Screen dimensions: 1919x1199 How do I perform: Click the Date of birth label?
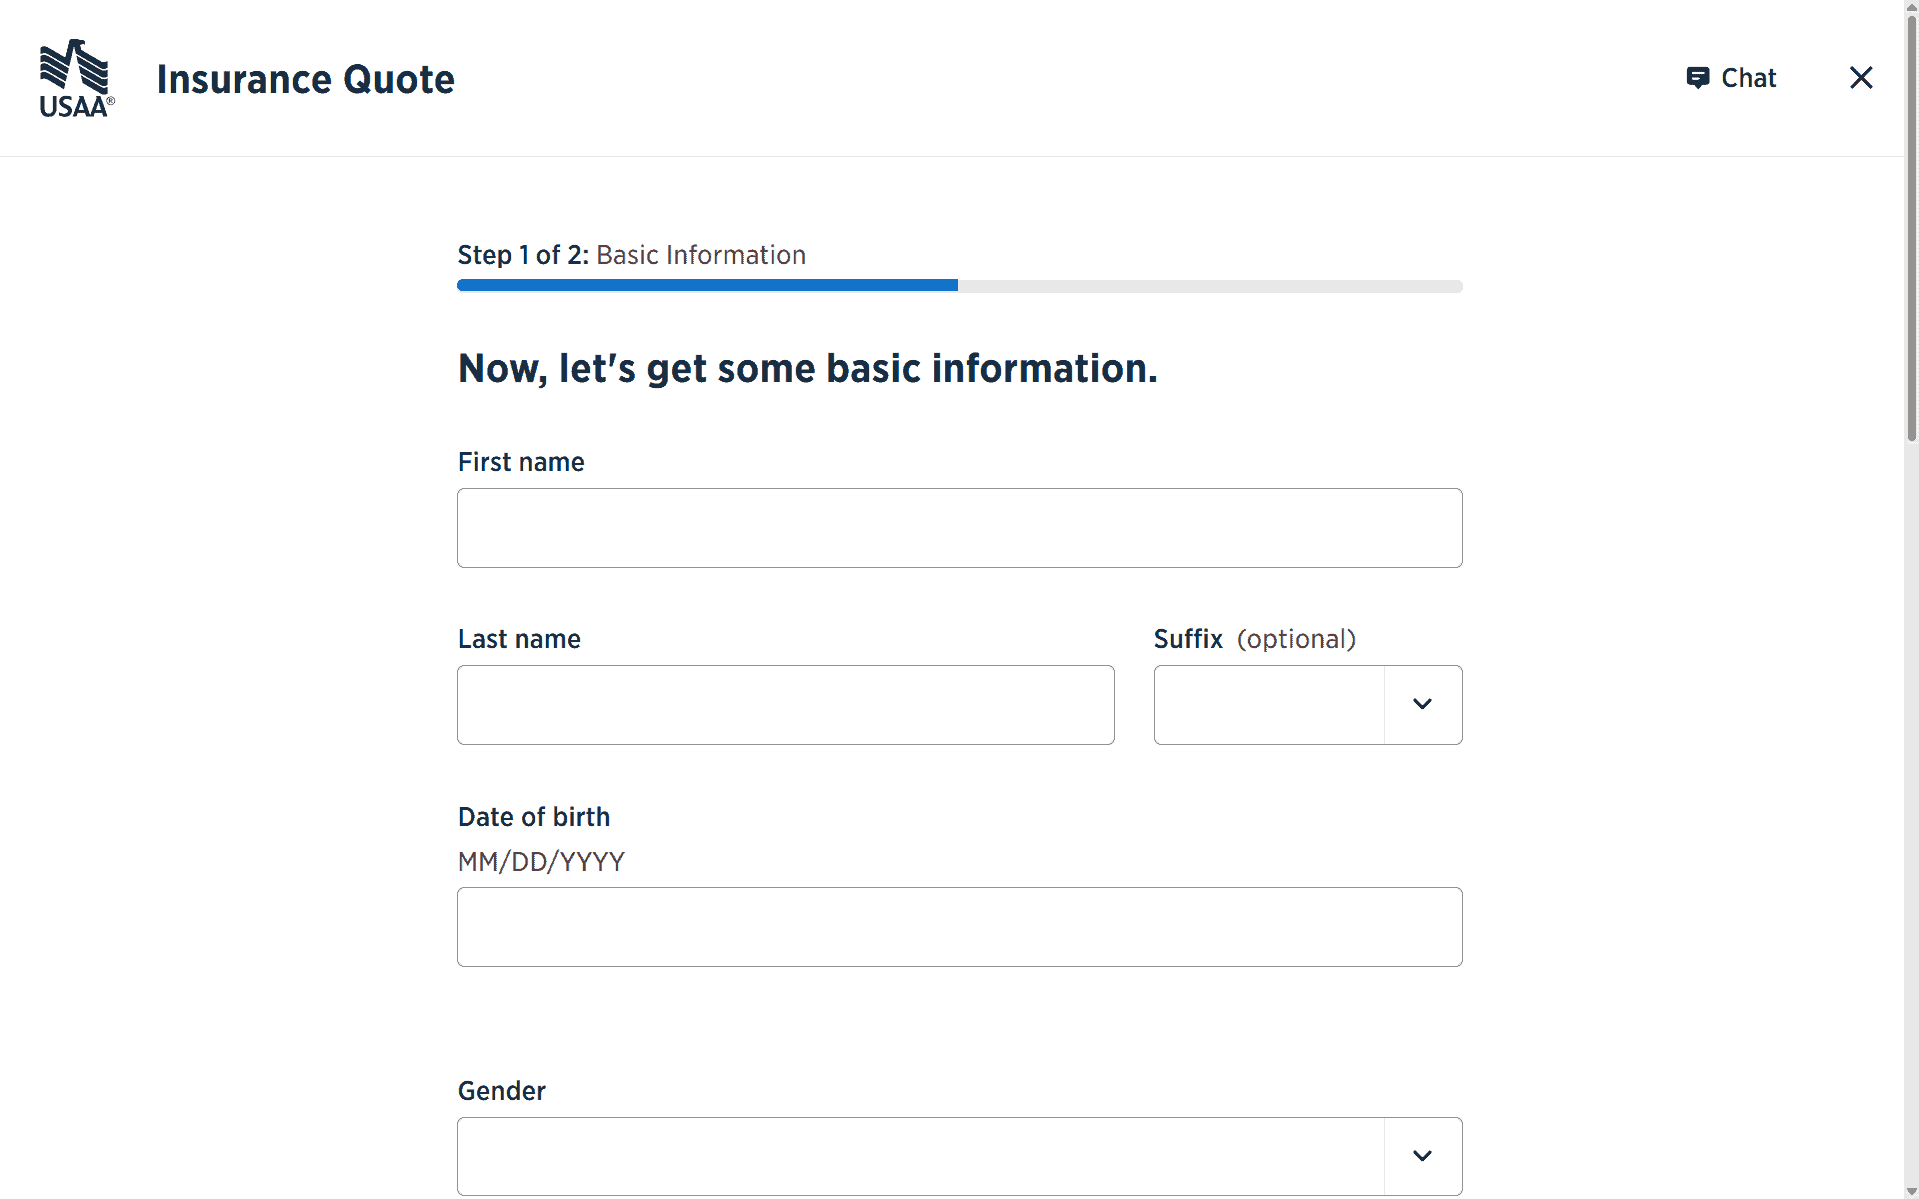pyautogui.click(x=533, y=816)
